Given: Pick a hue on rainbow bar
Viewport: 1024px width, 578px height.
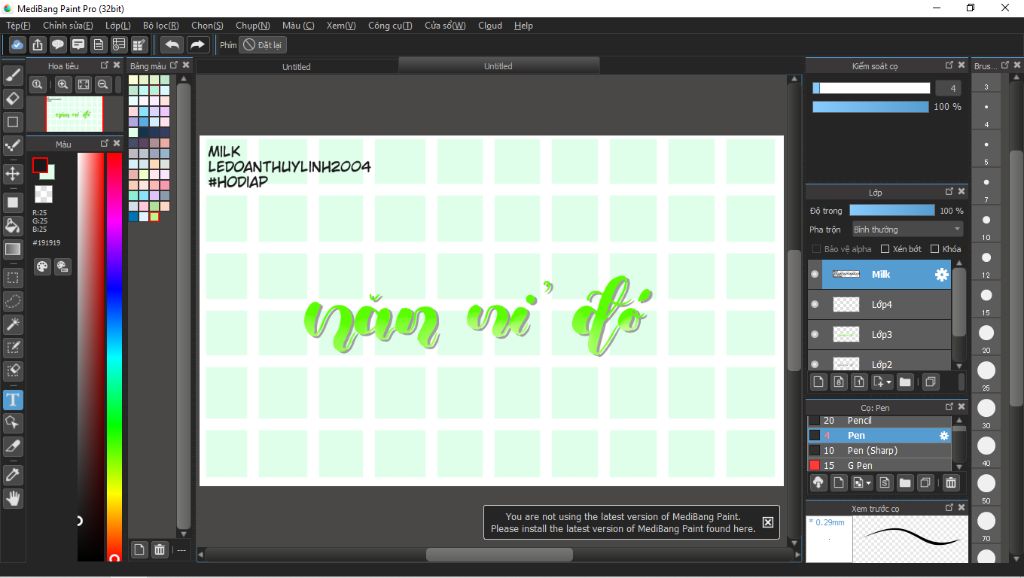Looking at the screenshot, I should [x=114, y=356].
